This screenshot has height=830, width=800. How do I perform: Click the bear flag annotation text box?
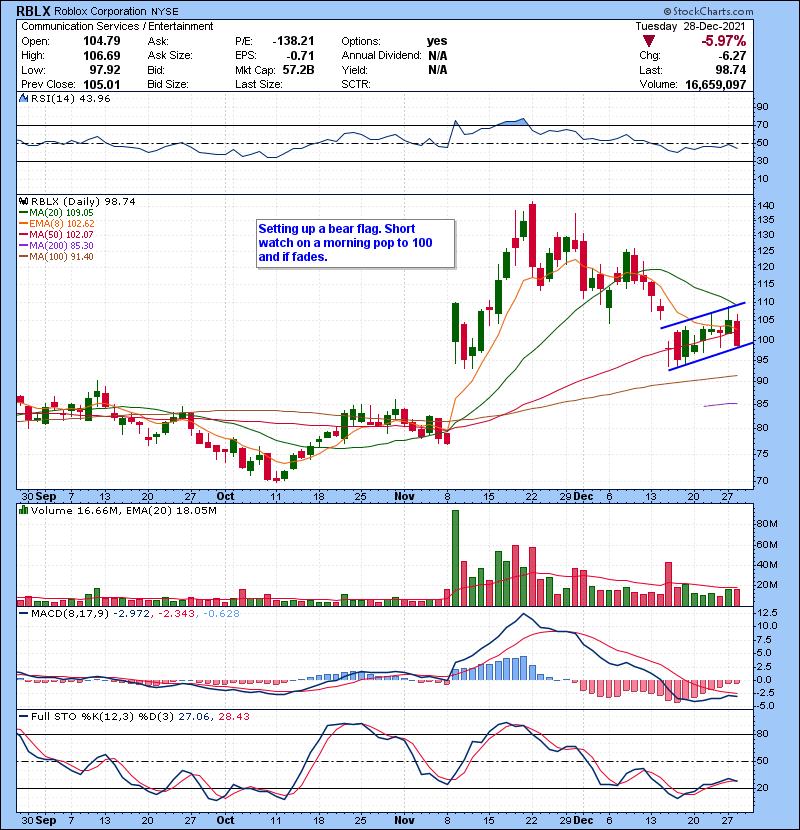click(x=355, y=243)
